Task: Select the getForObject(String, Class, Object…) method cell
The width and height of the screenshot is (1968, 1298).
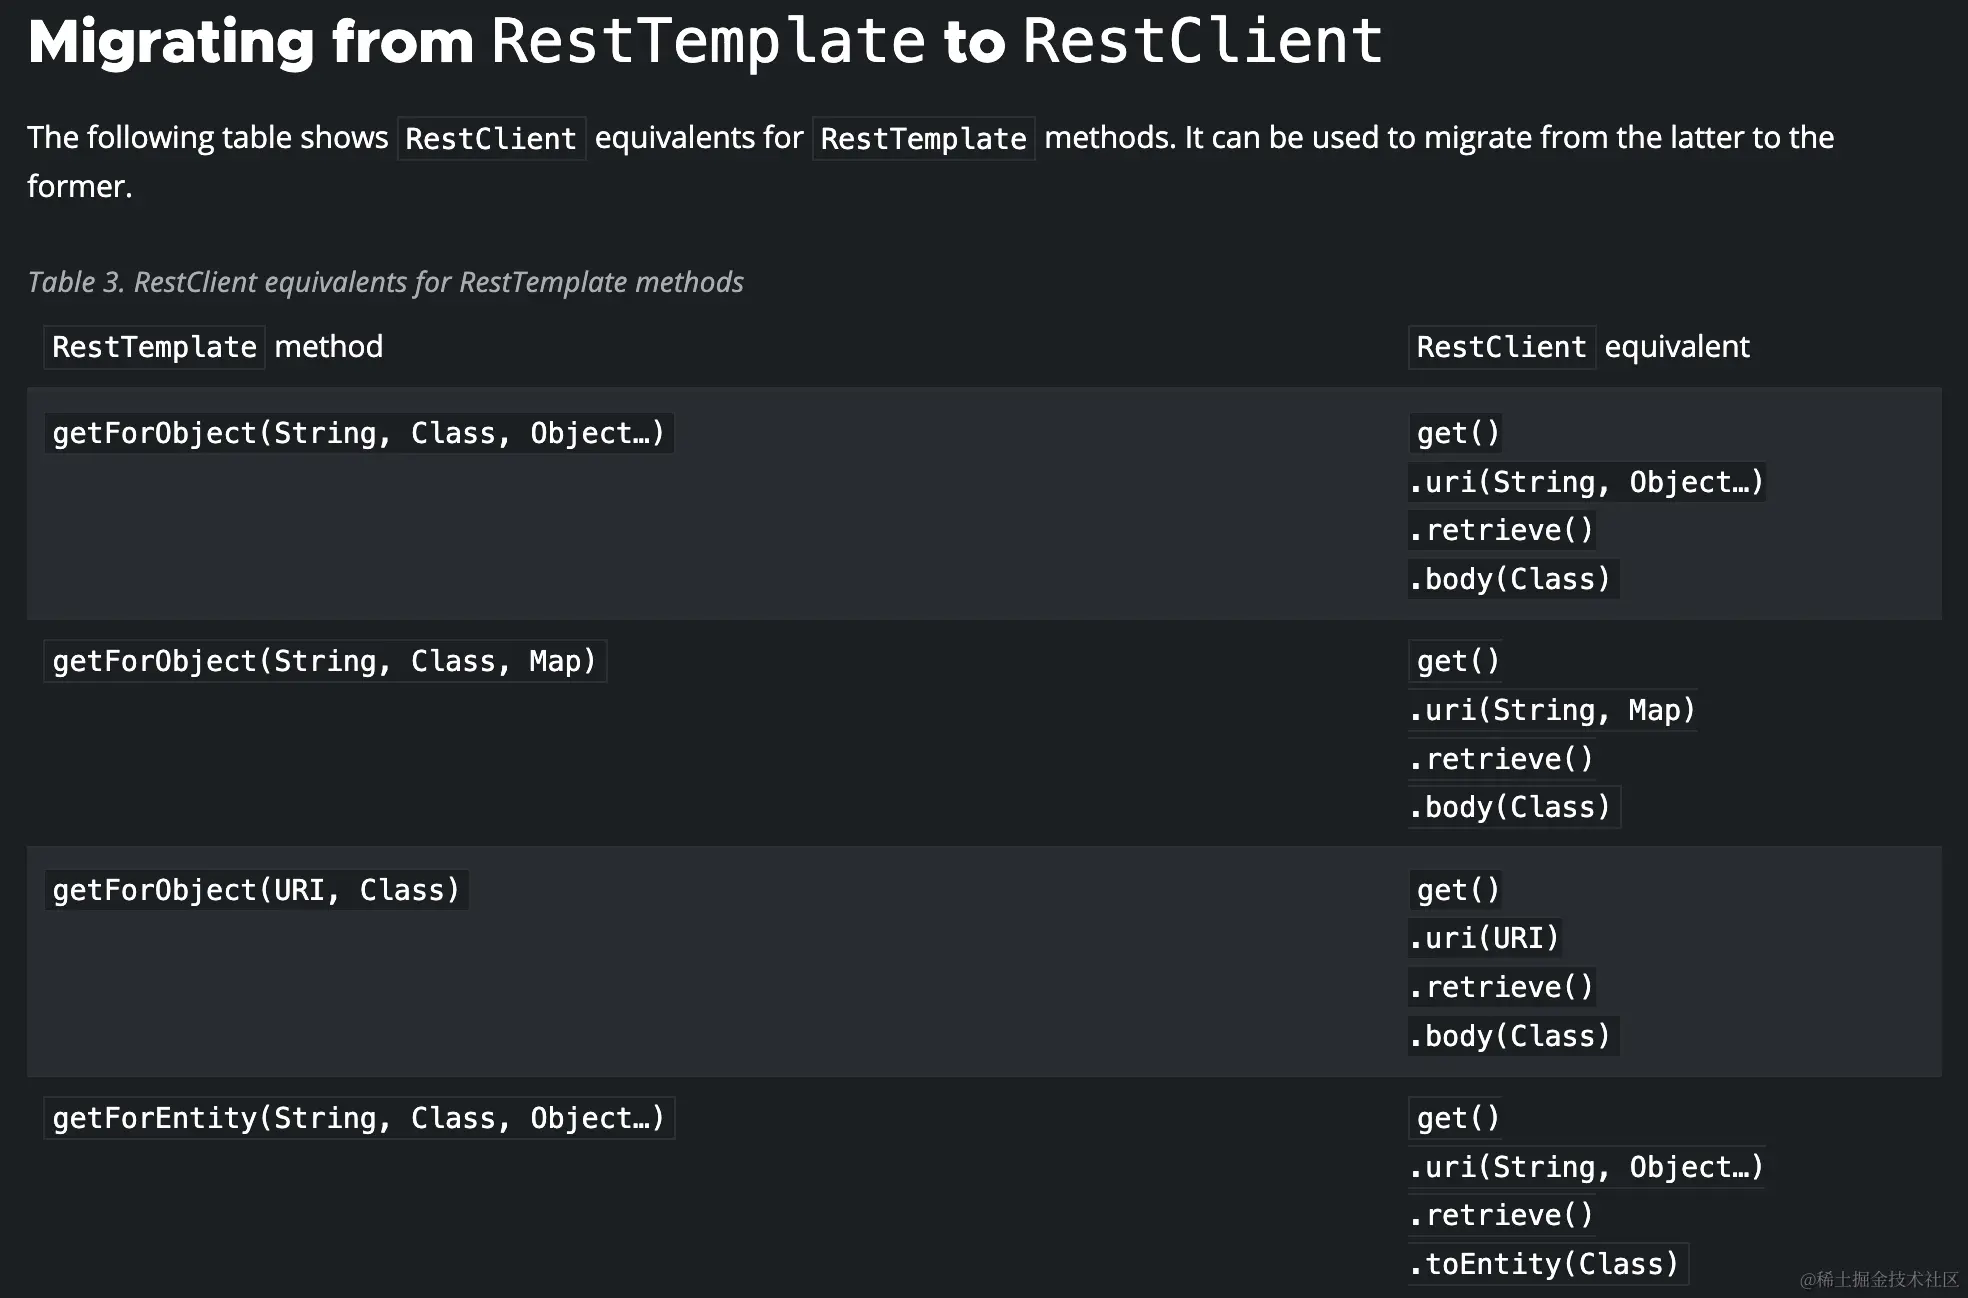Action: coord(358,433)
